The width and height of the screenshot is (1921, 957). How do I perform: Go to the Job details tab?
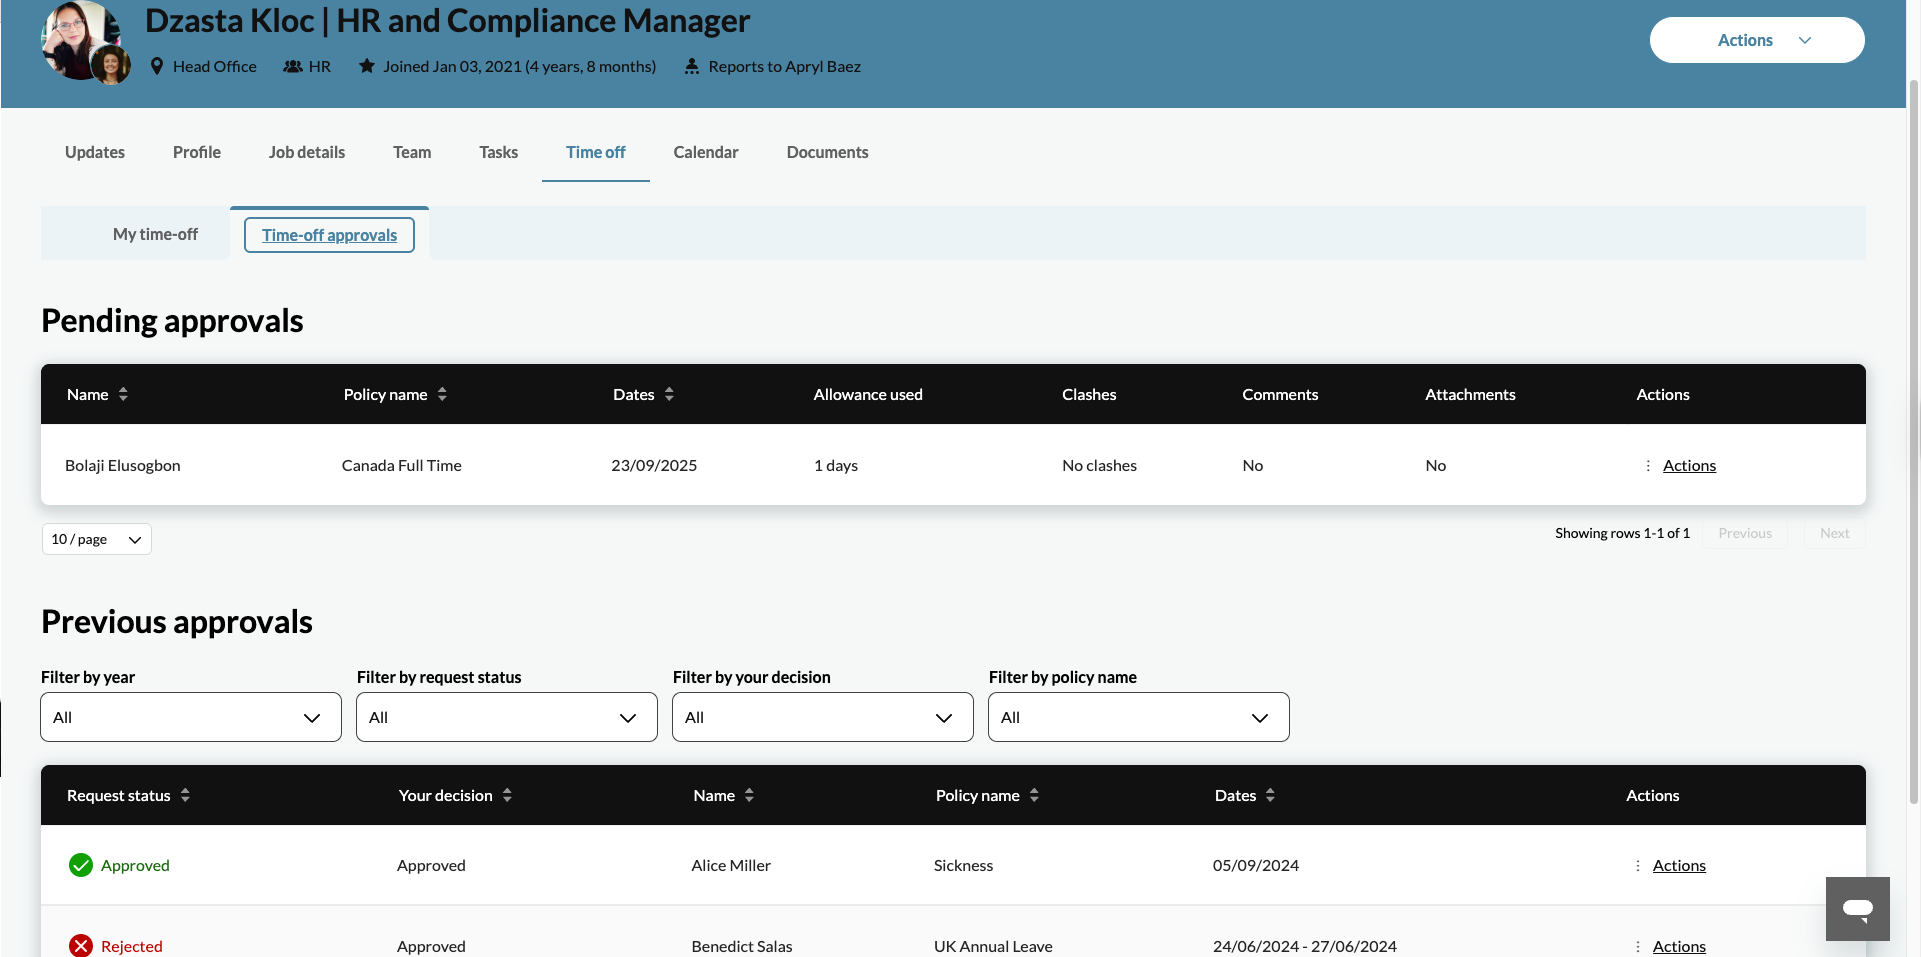pos(306,152)
